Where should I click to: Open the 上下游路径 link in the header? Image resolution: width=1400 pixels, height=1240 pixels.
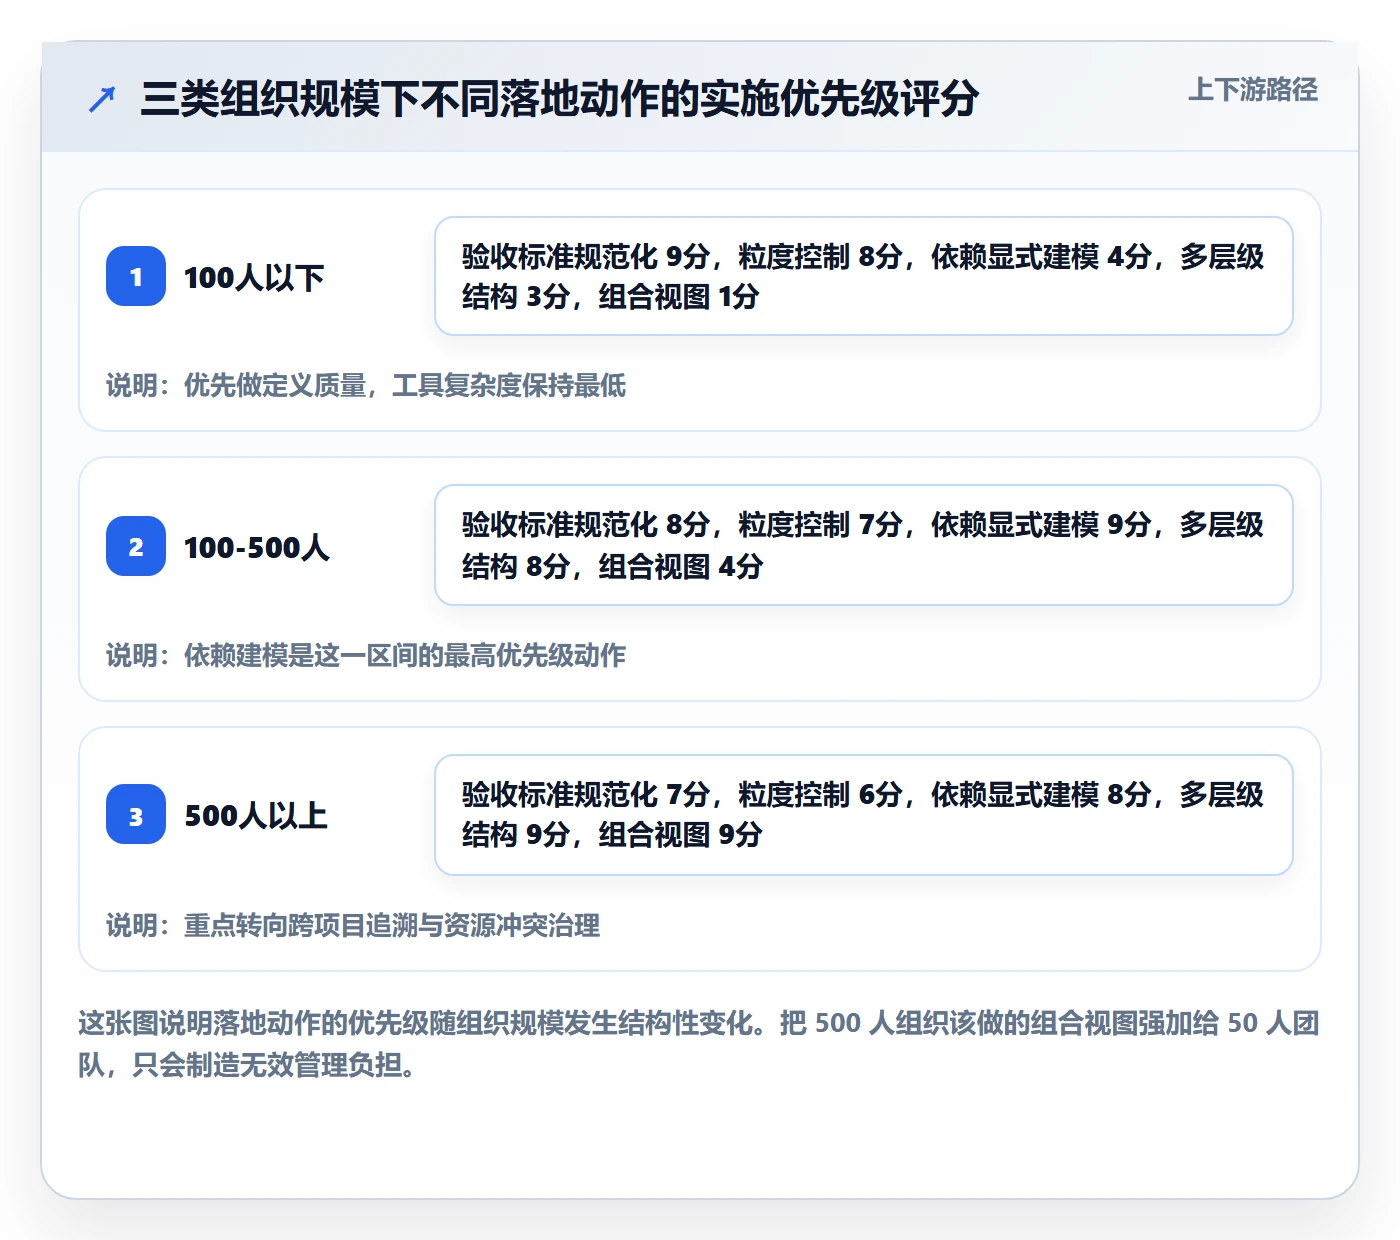(x=1253, y=89)
